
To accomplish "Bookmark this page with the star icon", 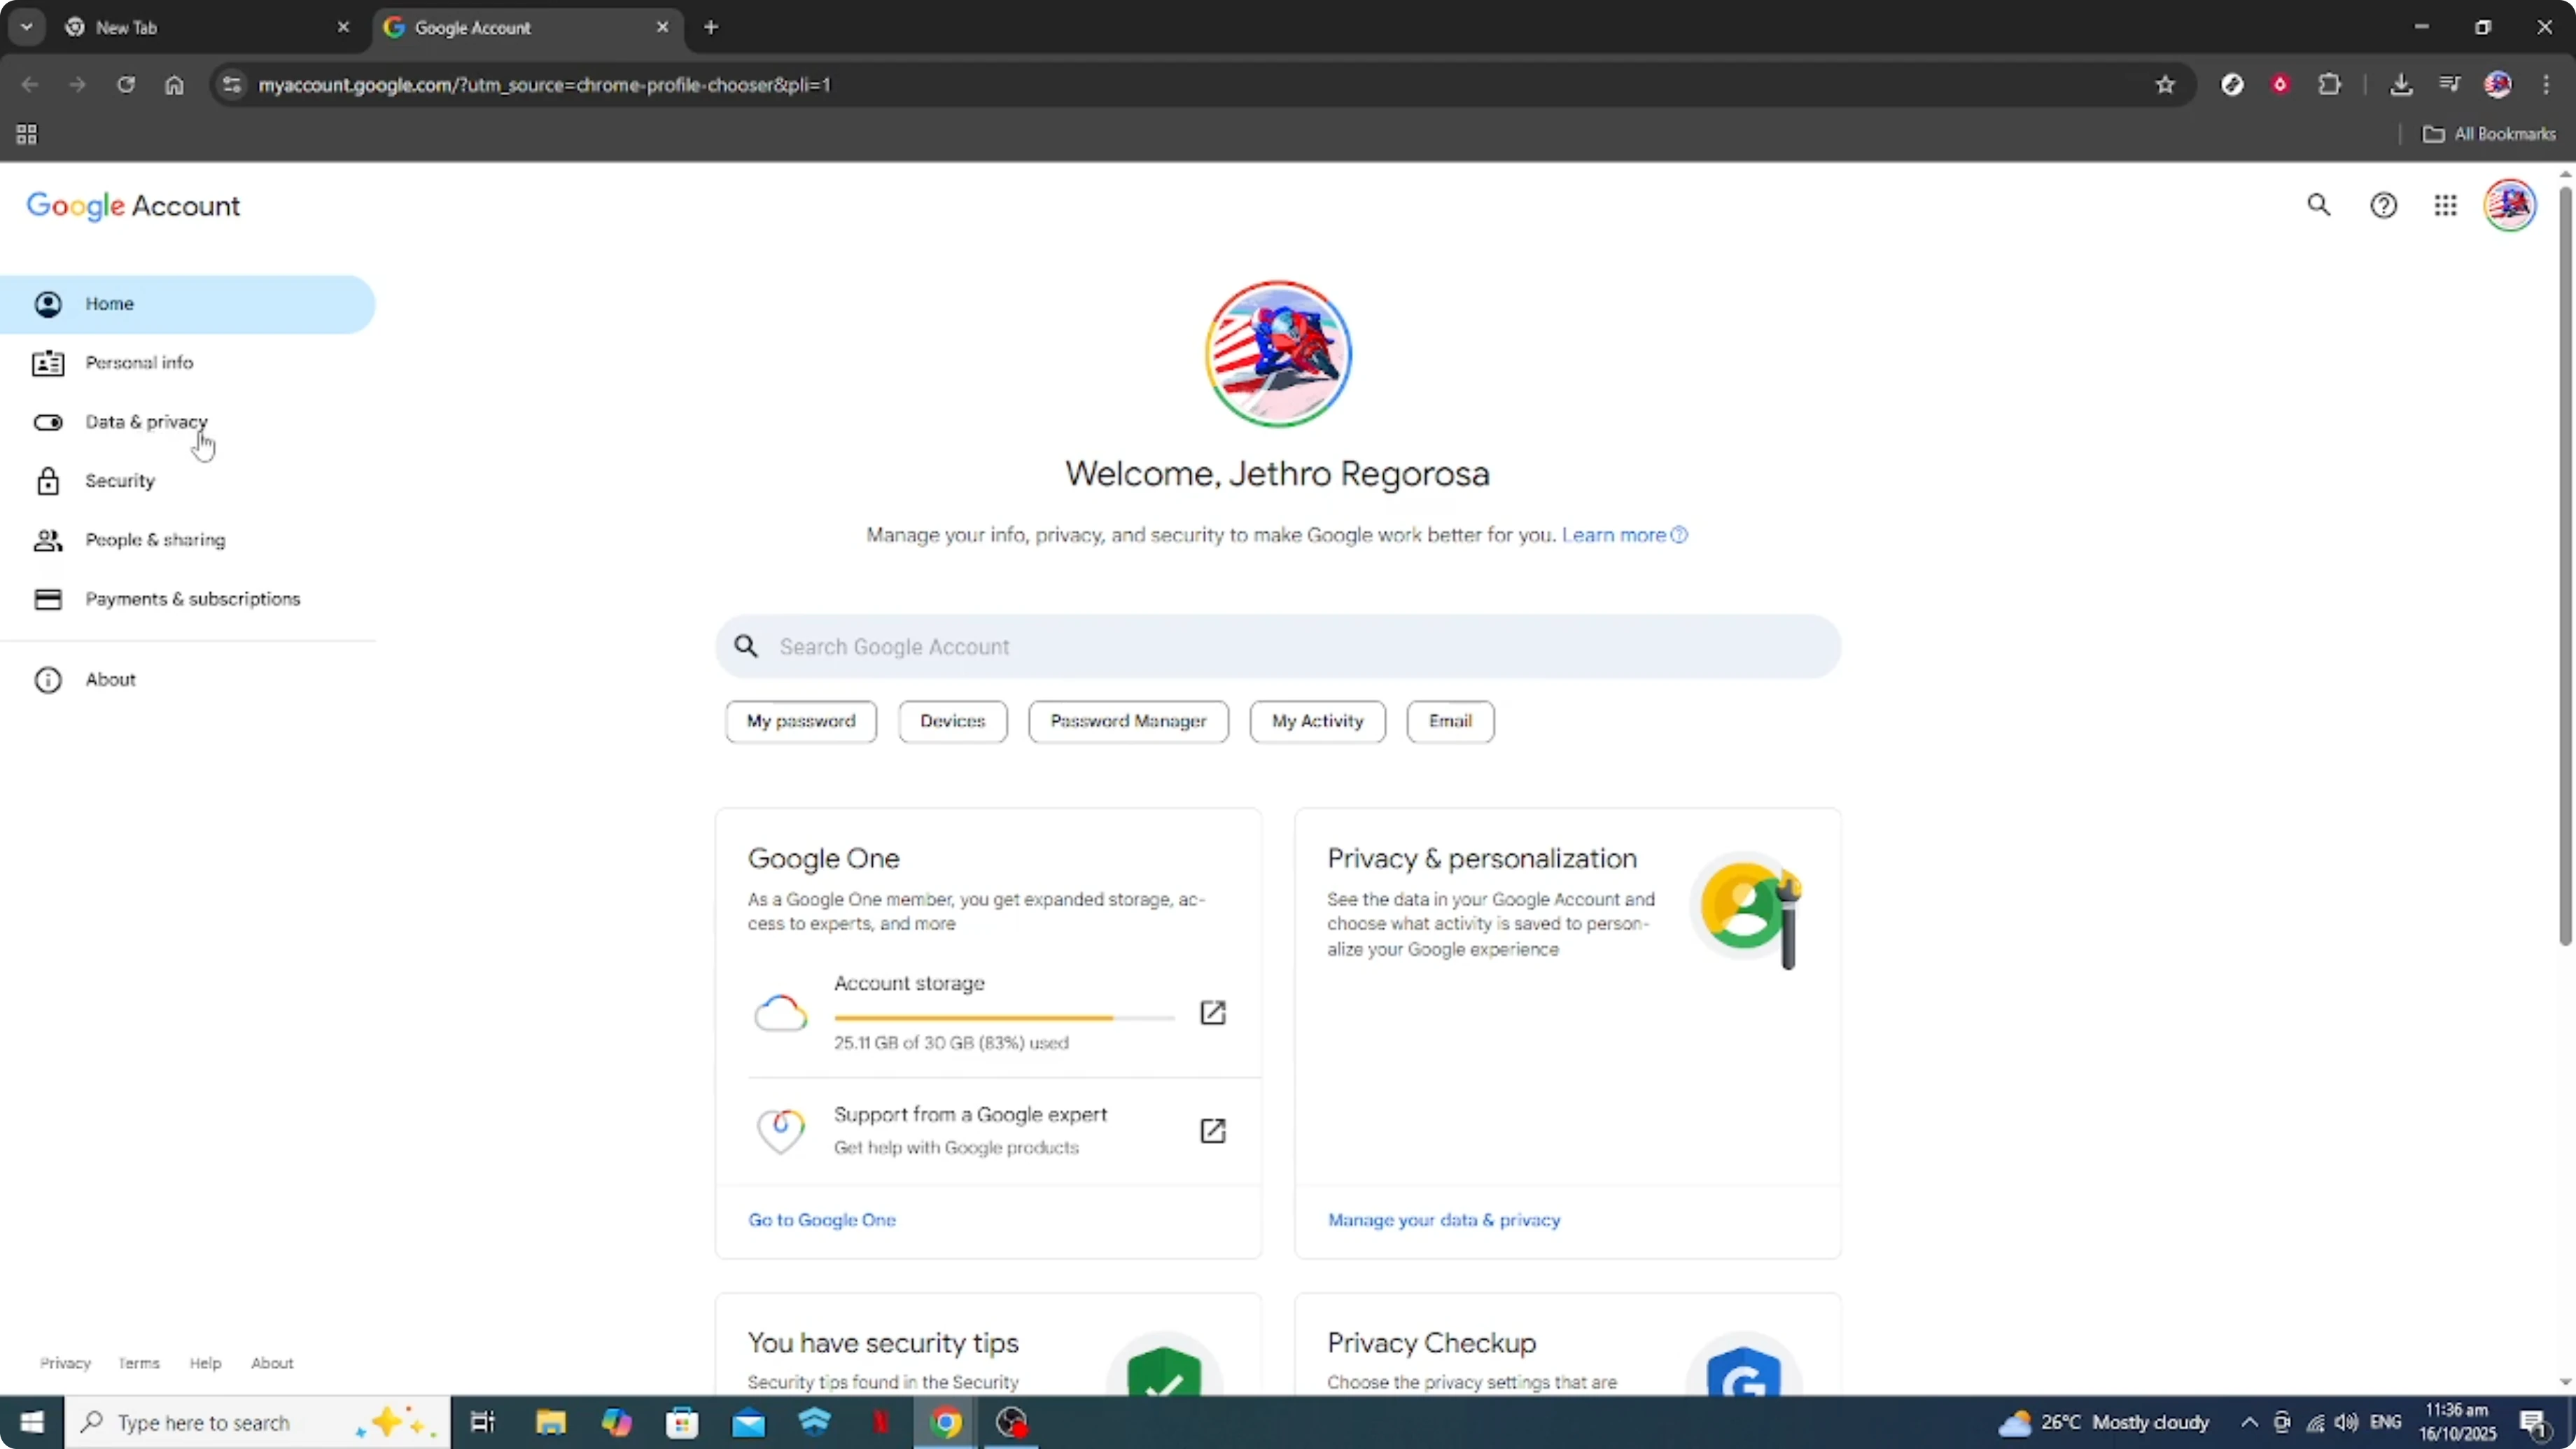I will coord(2165,85).
